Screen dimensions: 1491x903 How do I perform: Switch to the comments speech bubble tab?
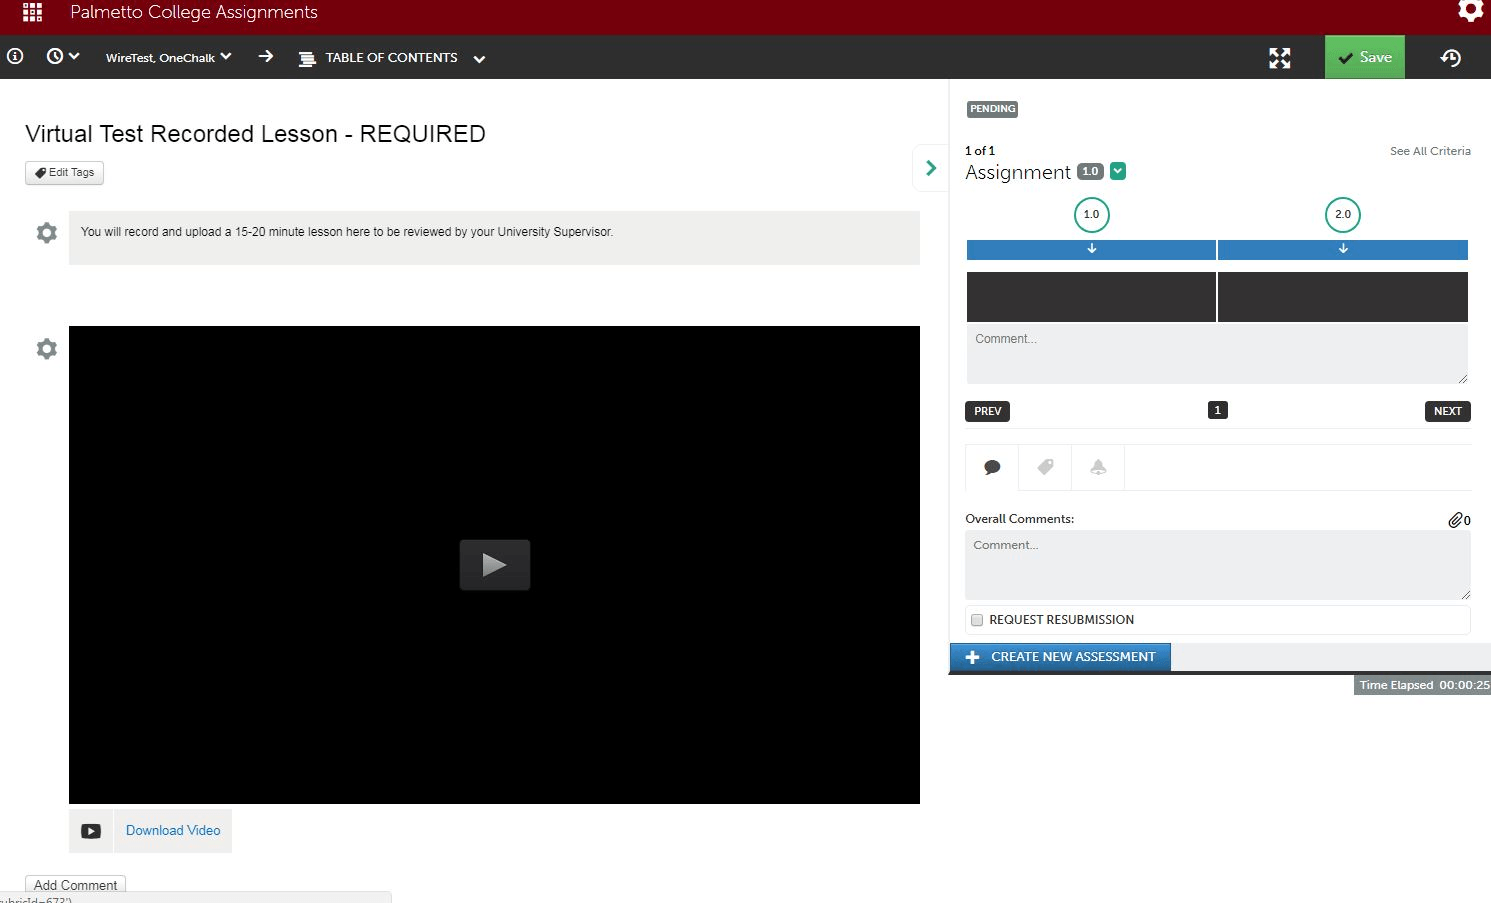tap(992, 467)
